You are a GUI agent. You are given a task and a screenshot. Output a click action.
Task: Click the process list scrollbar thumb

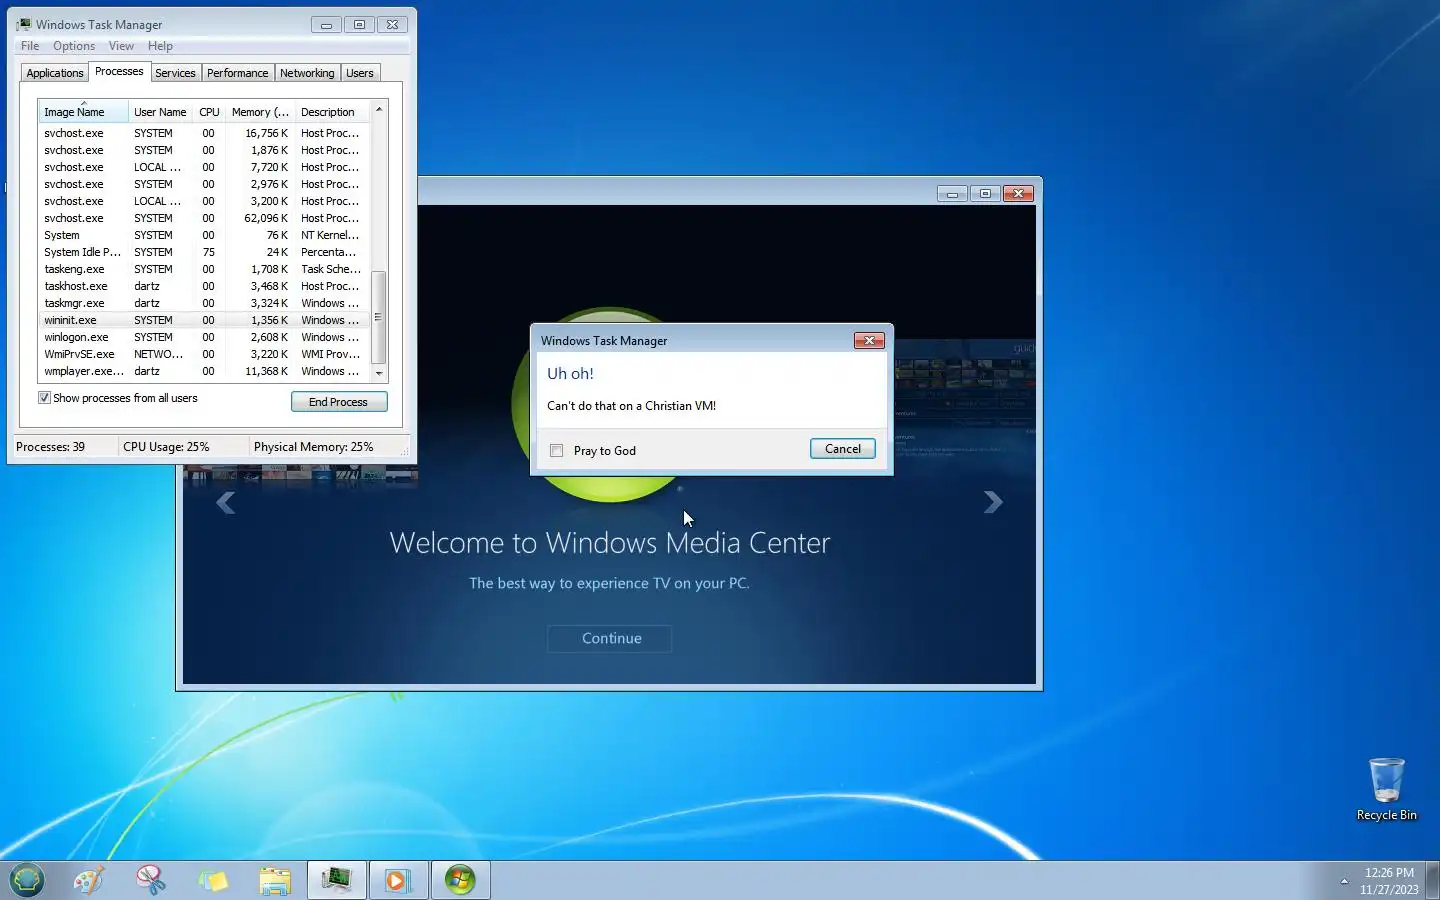[x=379, y=317]
